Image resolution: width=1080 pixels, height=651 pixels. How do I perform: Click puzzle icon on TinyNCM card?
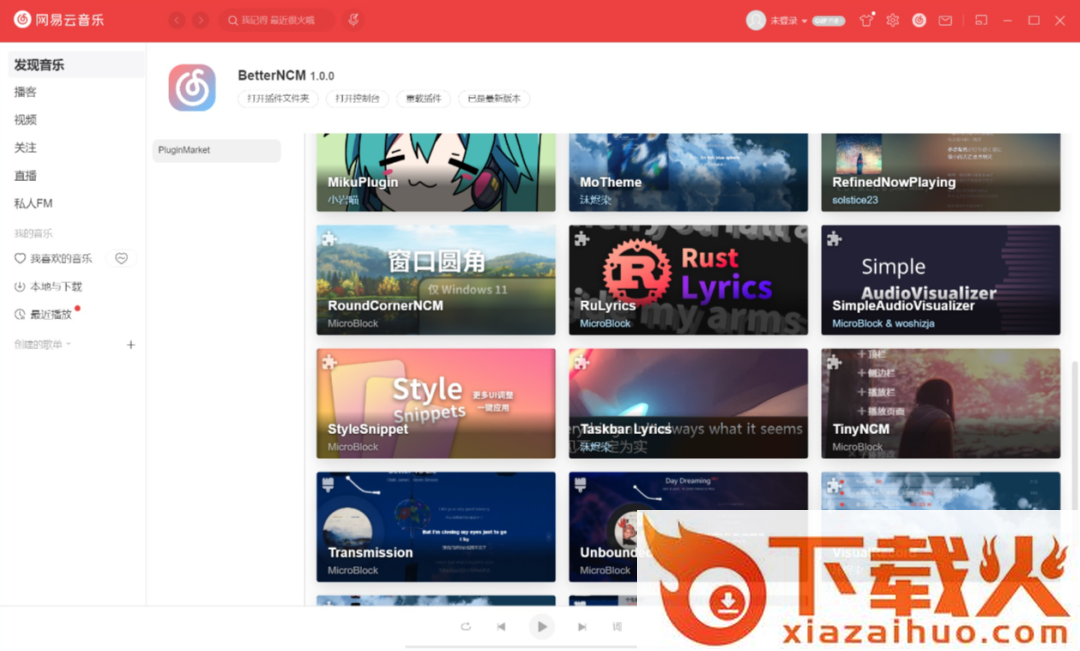click(834, 362)
